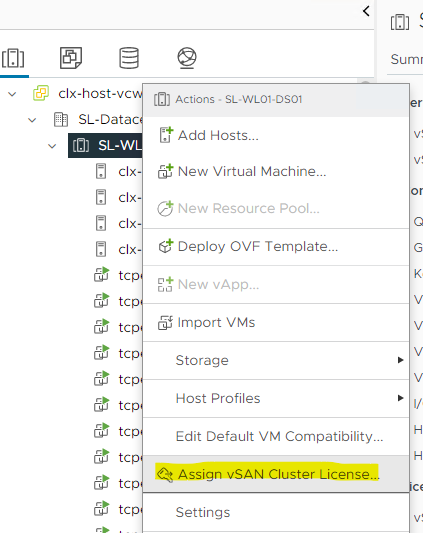Select Import VMs from the menu
The image size is (423, 533).
tap(276, 323)
